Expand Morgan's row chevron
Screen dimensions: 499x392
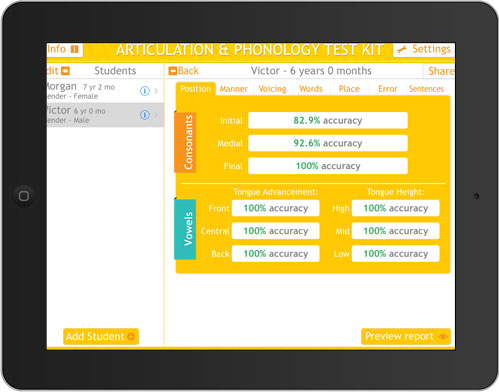[156, 91]
